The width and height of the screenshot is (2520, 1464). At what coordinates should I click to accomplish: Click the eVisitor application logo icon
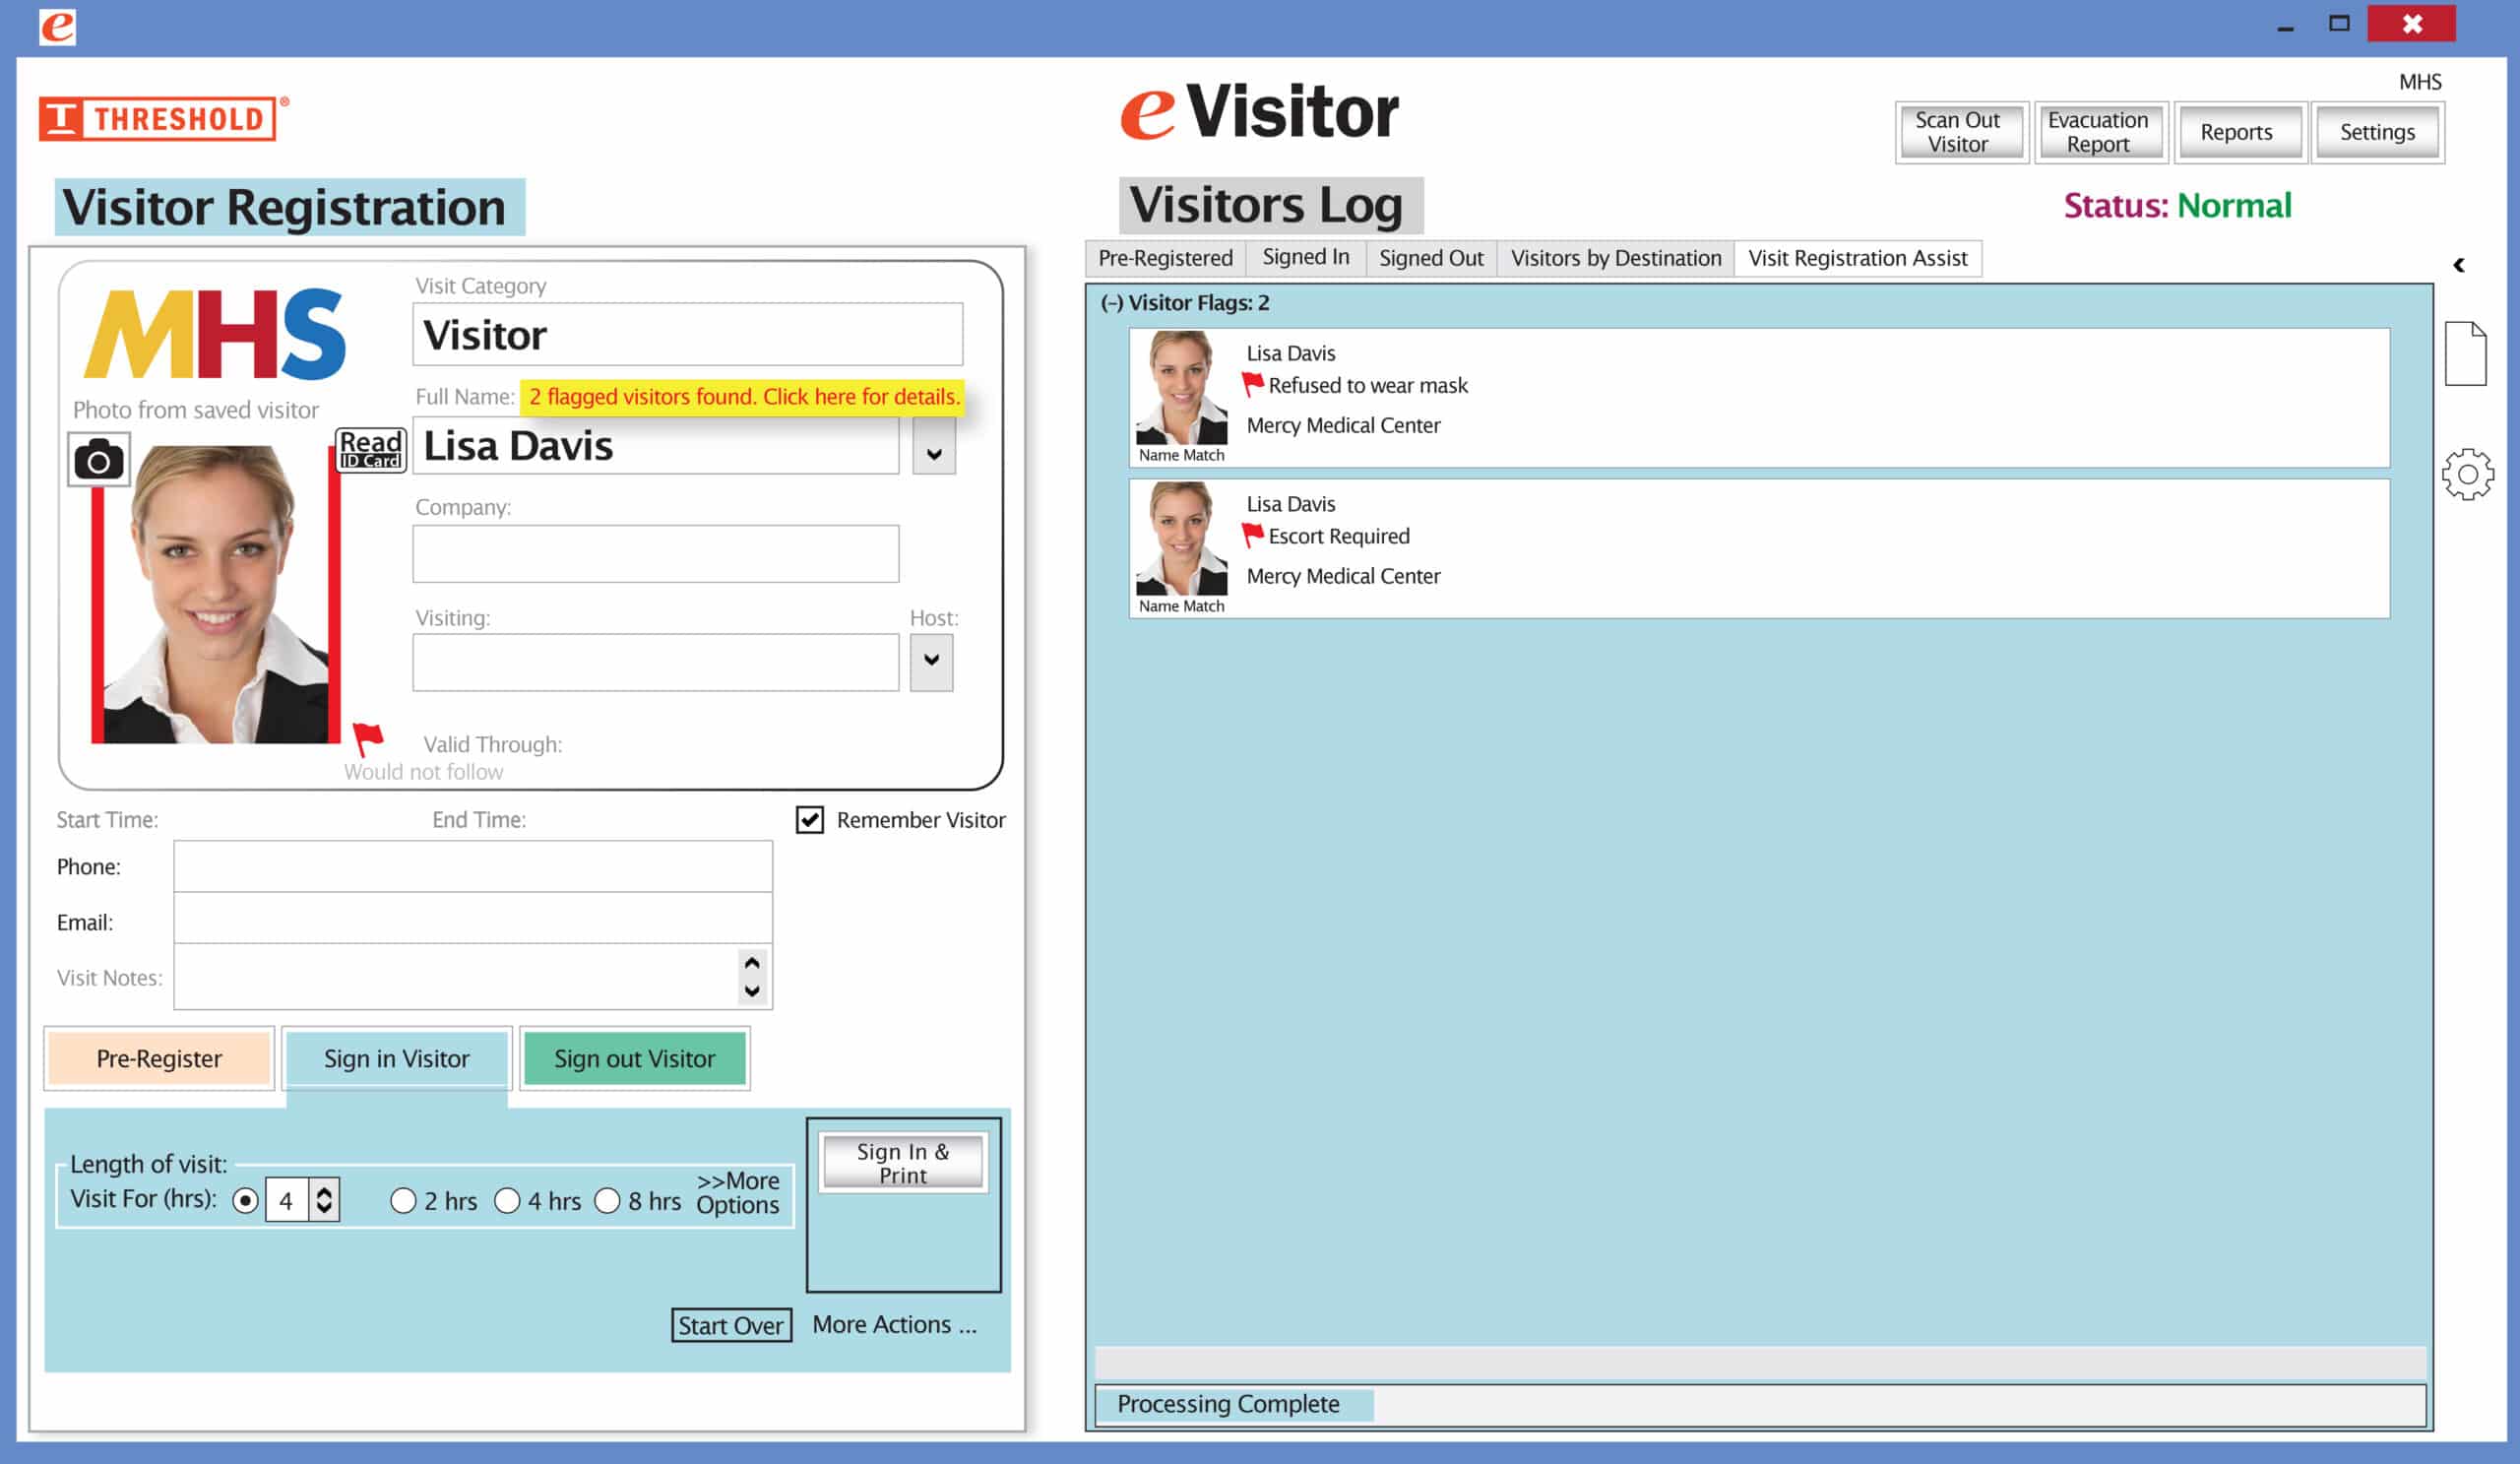tap(56, 27)
